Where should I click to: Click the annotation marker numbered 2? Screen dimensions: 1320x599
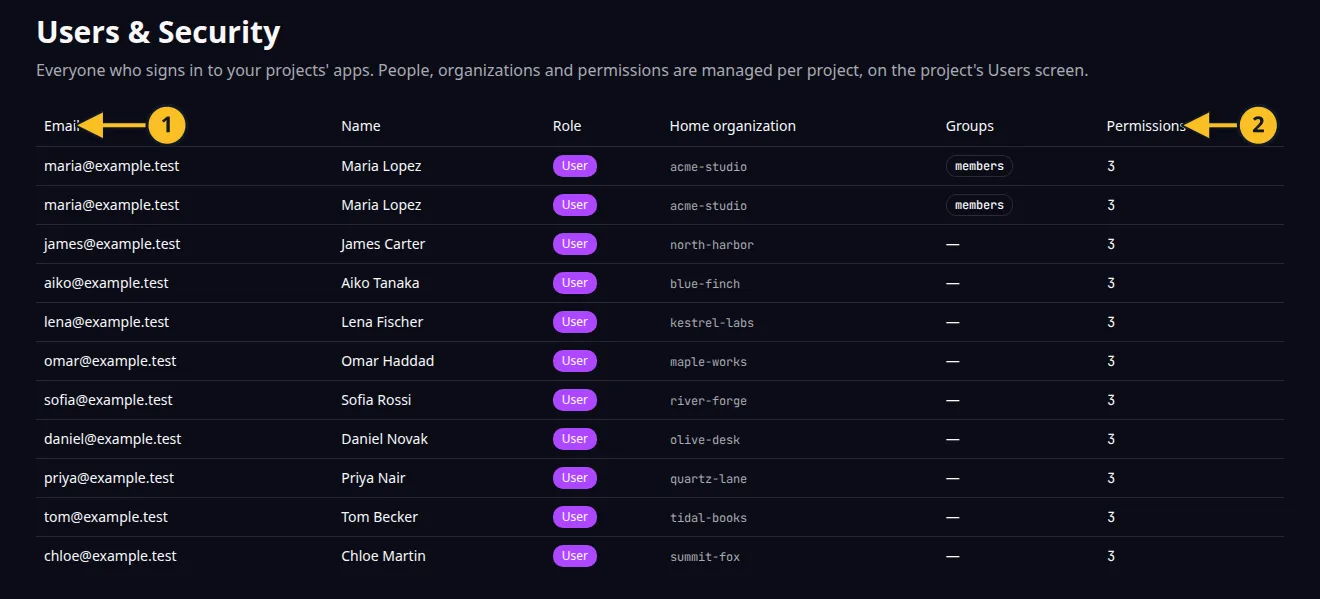click(x=1258, y=125)
